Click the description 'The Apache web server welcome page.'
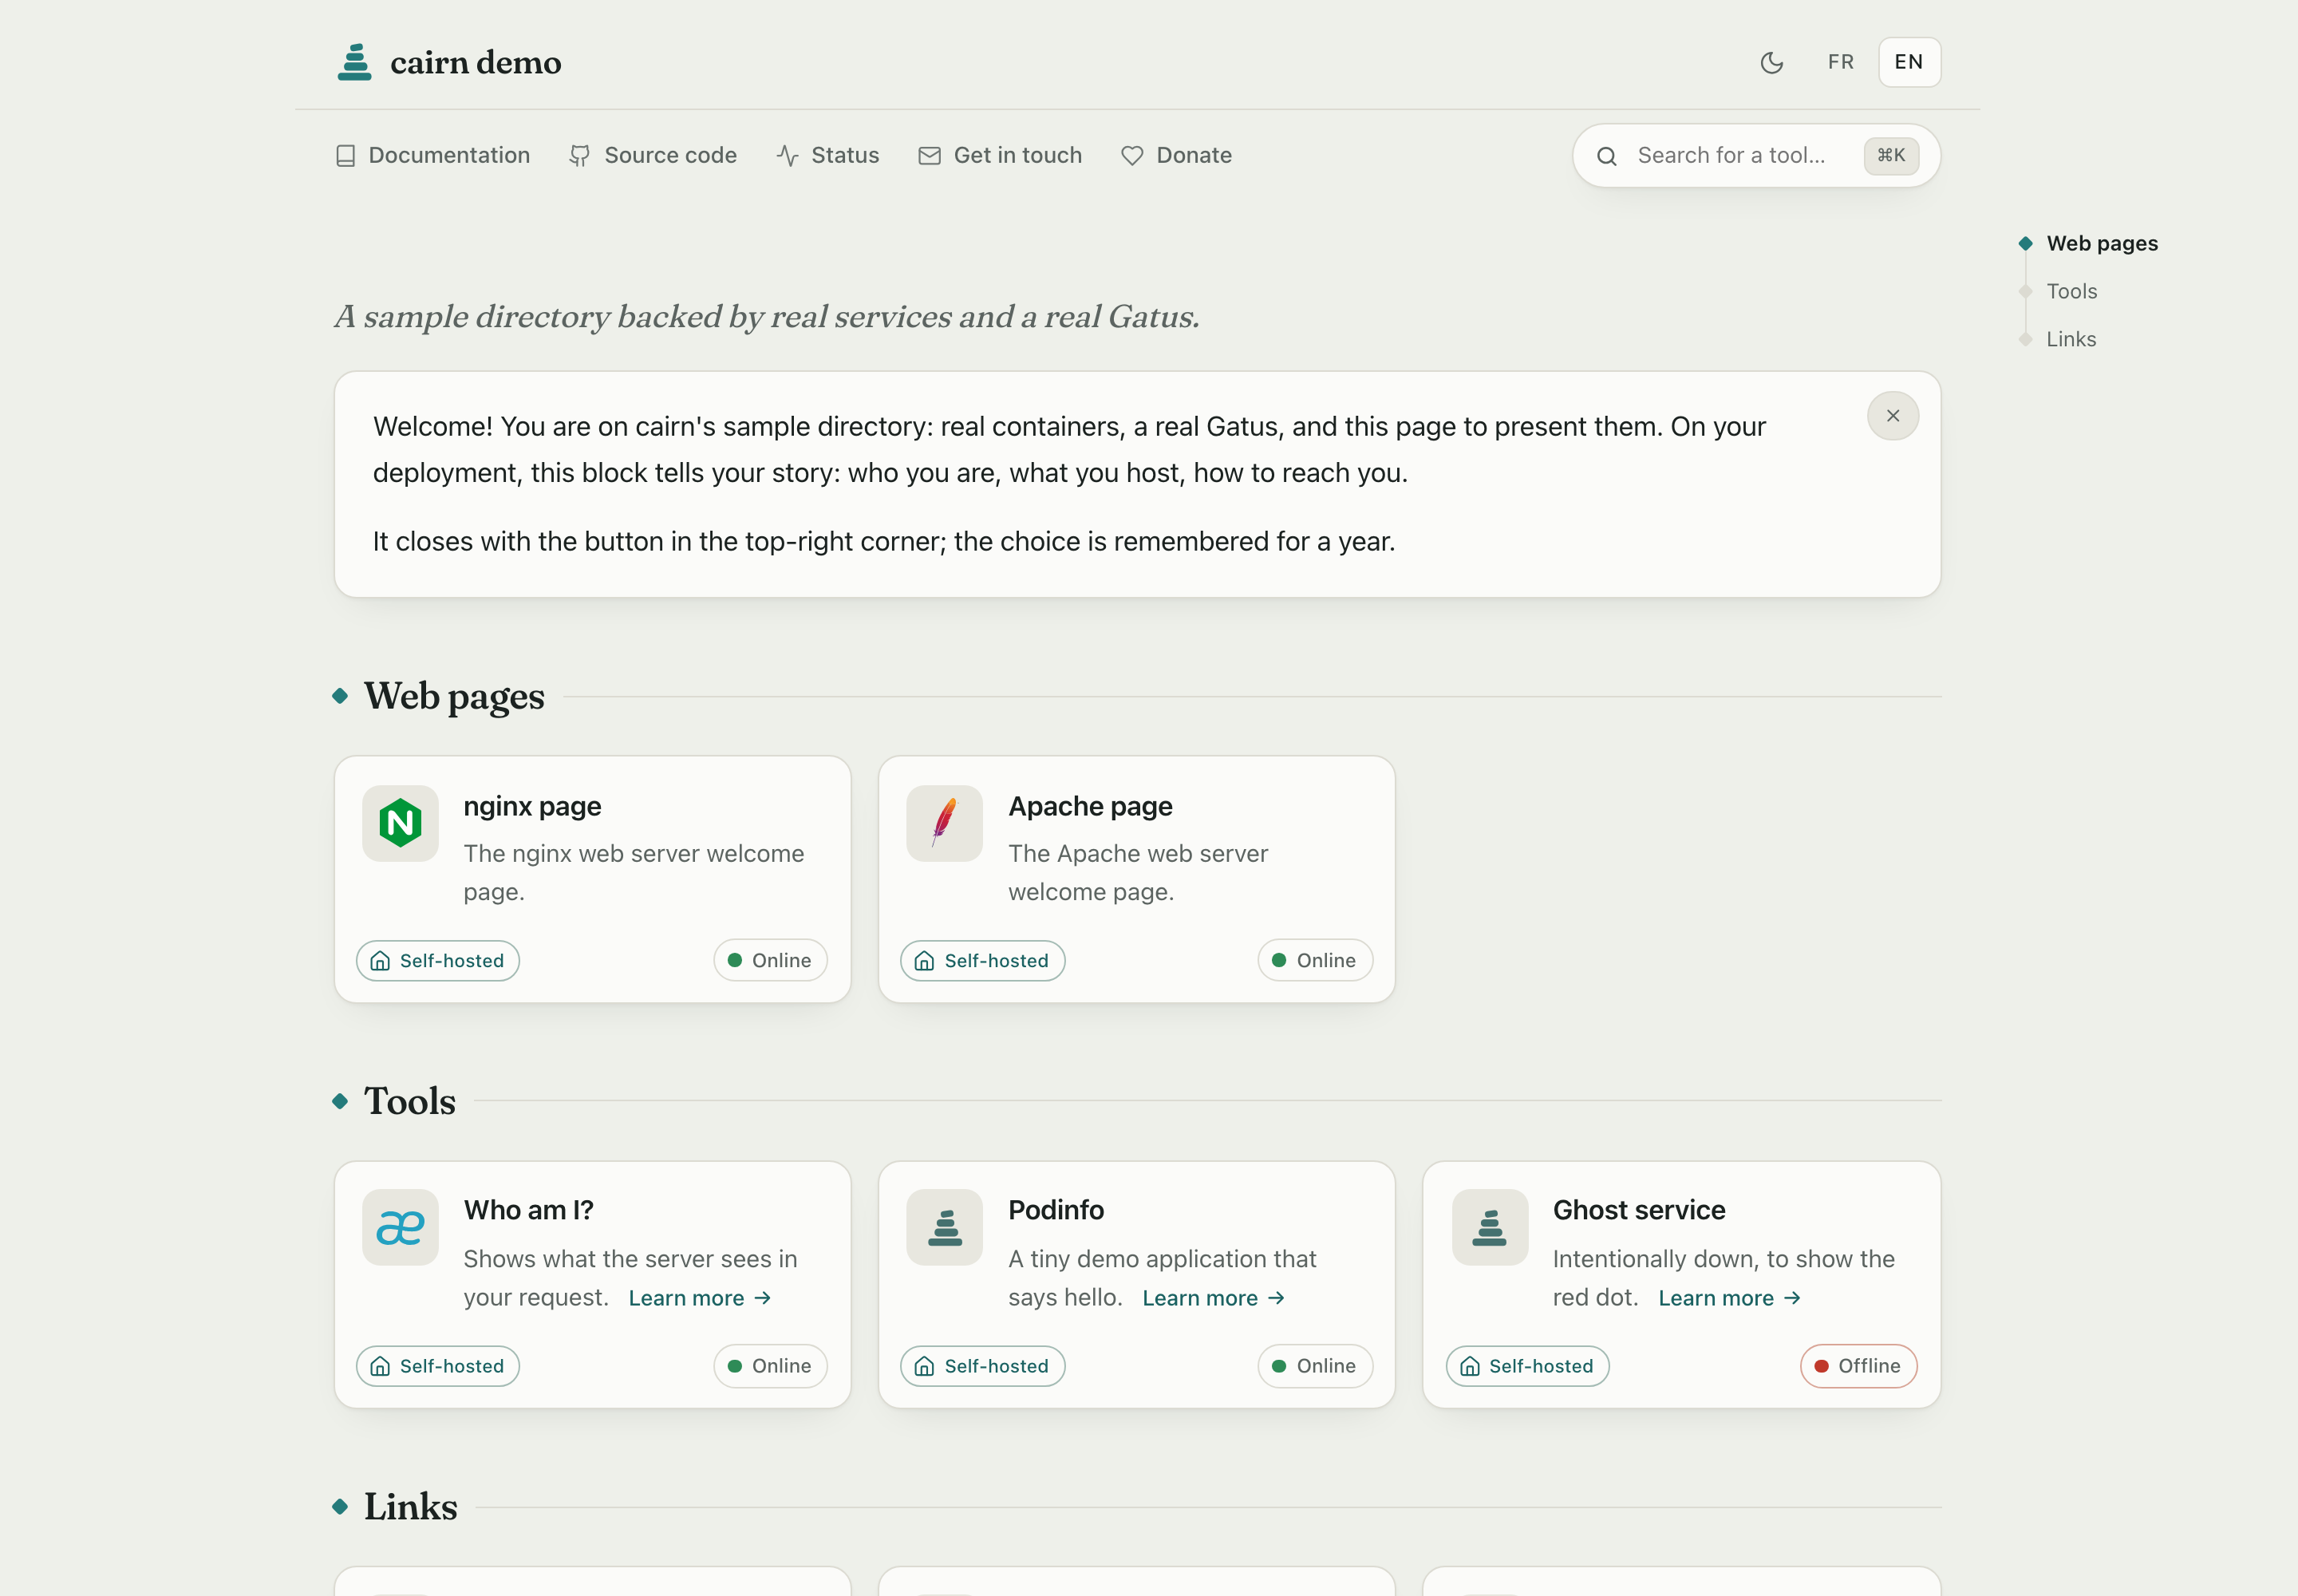Viewport: 2298px width, 1596px height. [1138, 872]
